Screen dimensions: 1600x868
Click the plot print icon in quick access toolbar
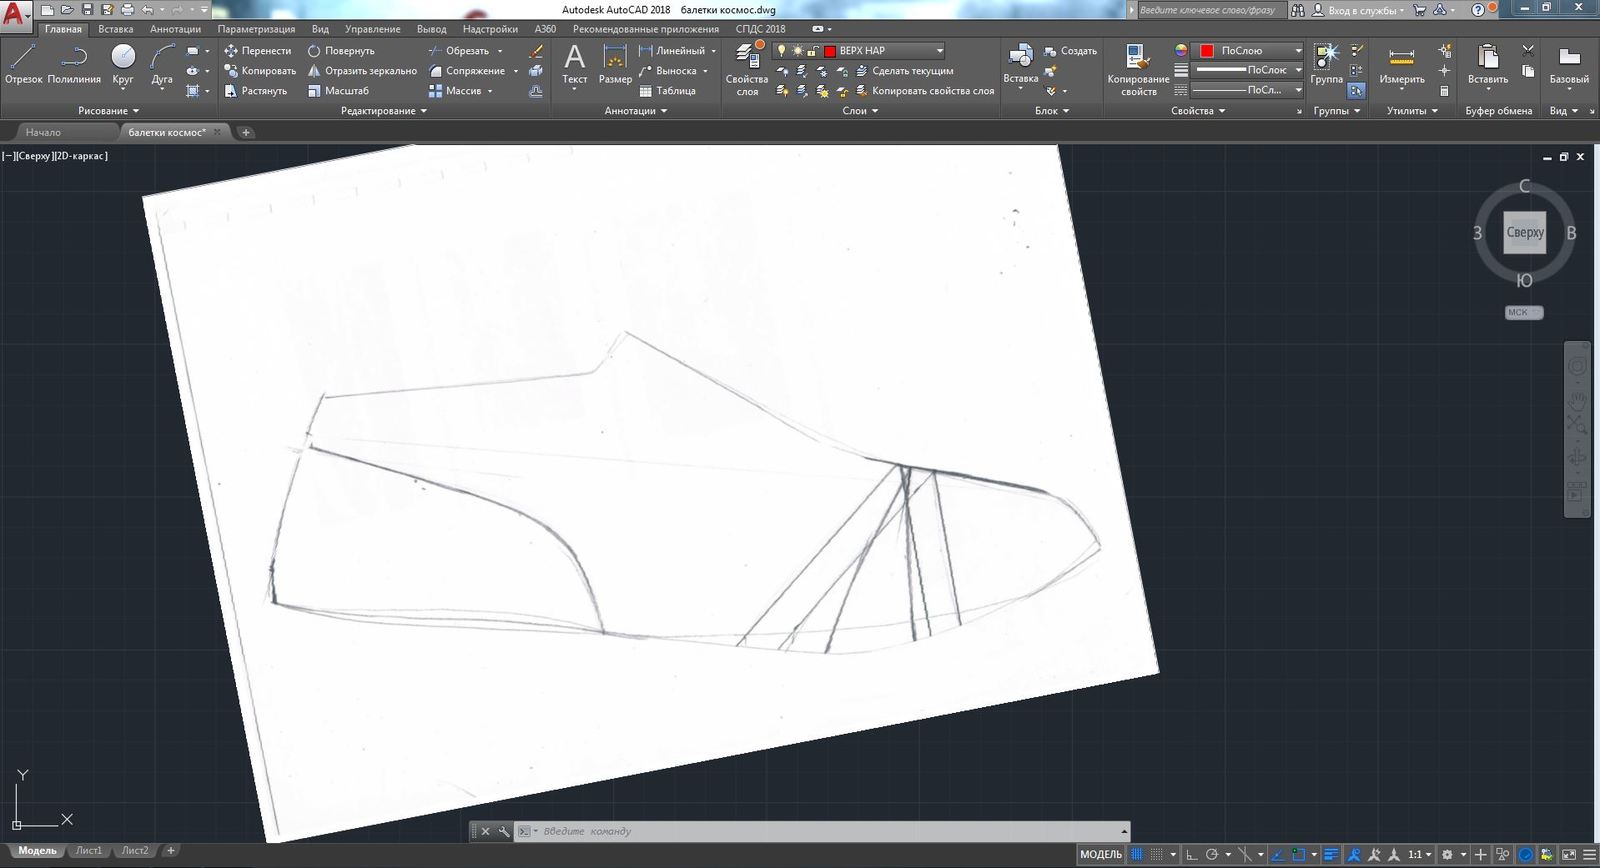coord(127,10)
